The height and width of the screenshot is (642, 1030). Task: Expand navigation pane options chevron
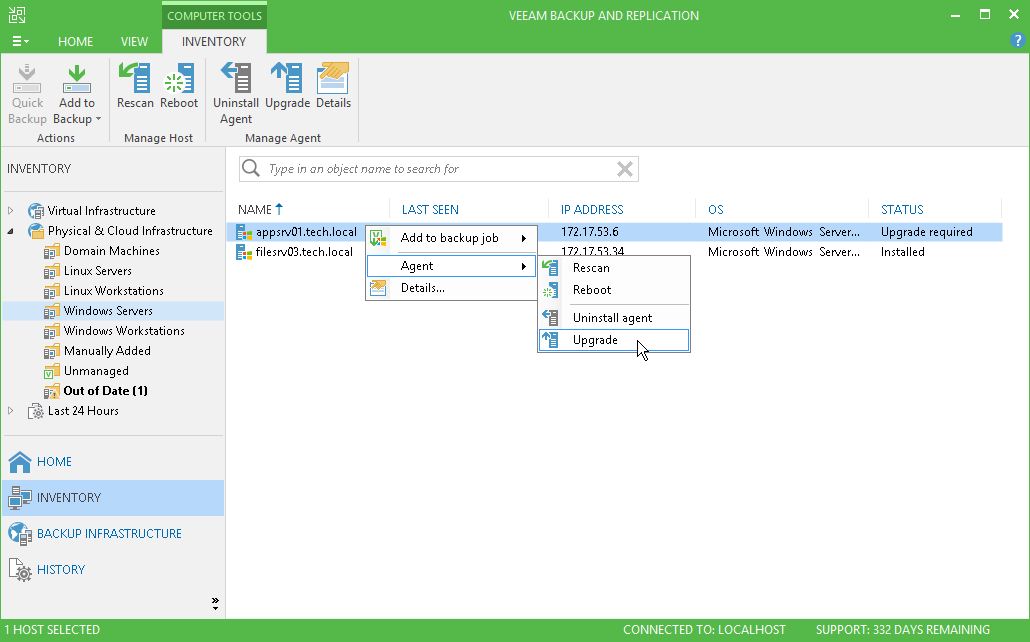pos(215,604)
